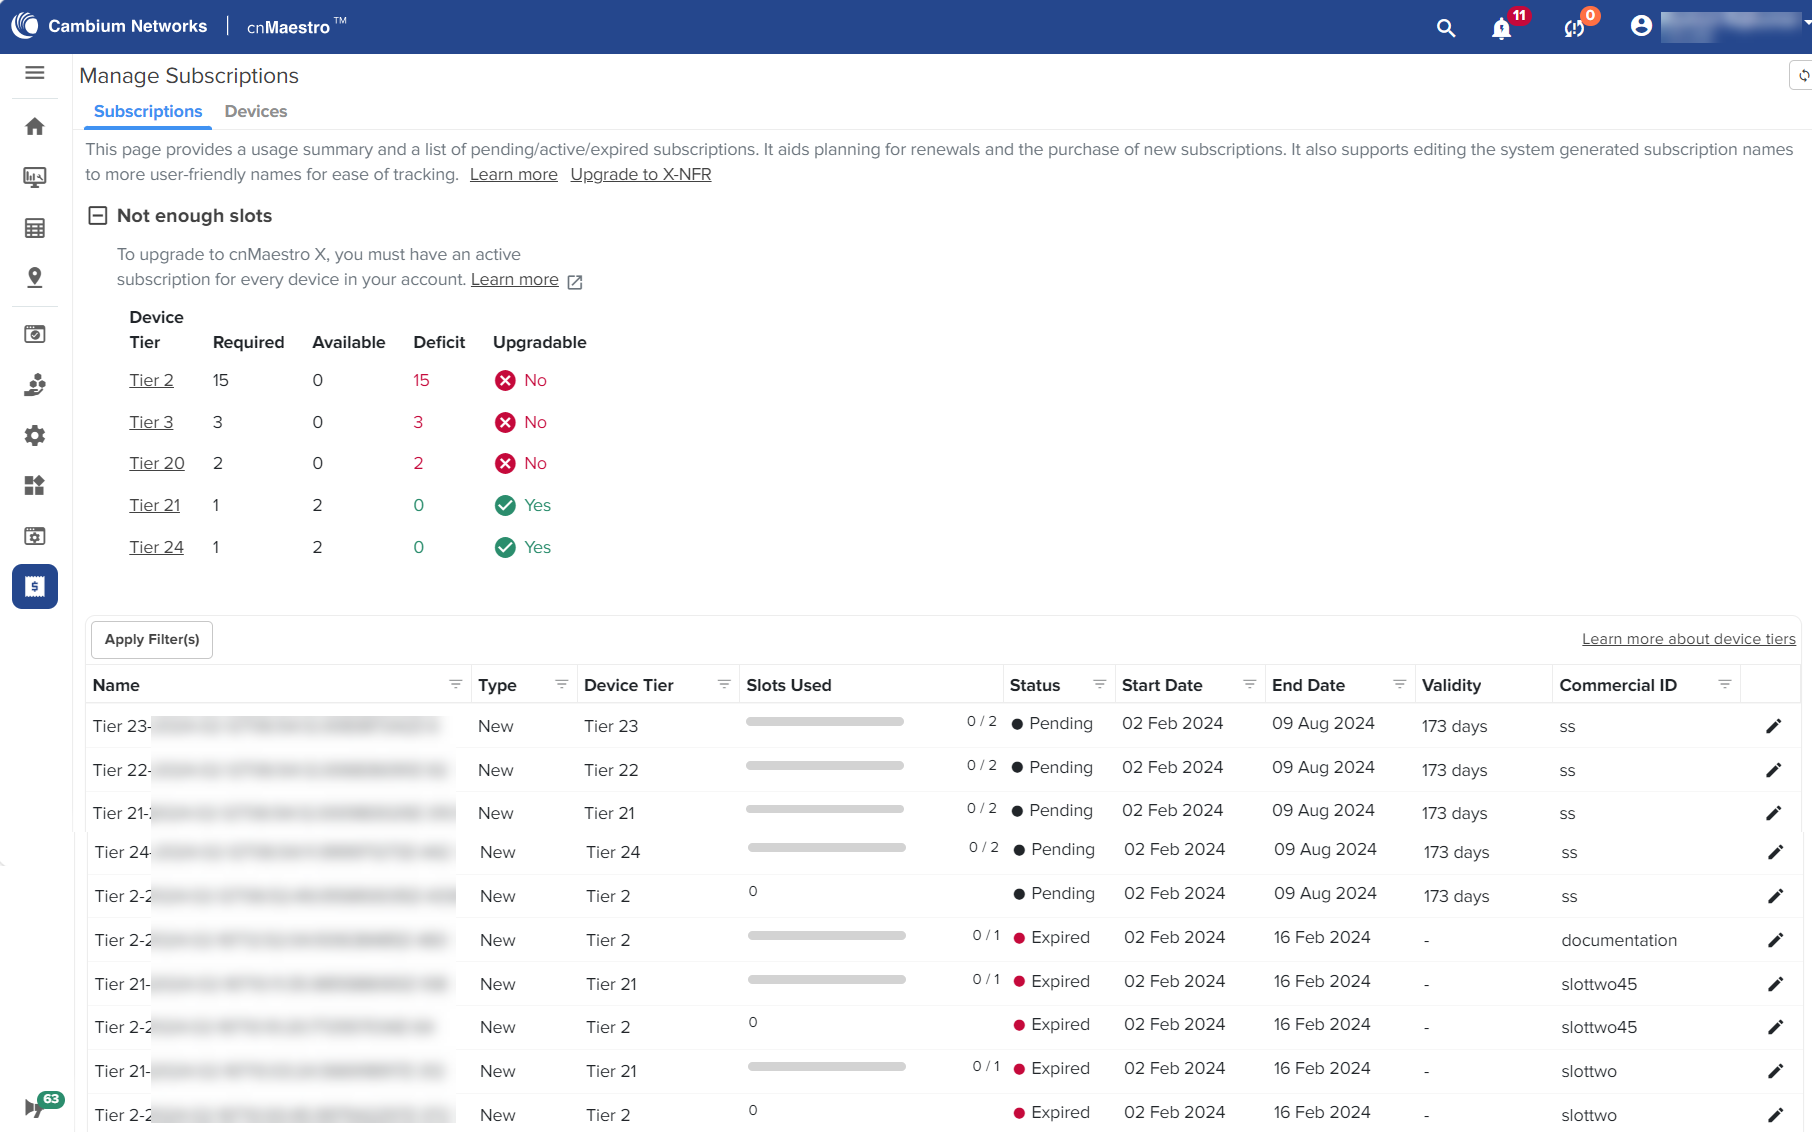This screenshot has width=1812, height=1132.
Task: Open the Upgrade to X-NFR link
Action: (x=640, y=175)
